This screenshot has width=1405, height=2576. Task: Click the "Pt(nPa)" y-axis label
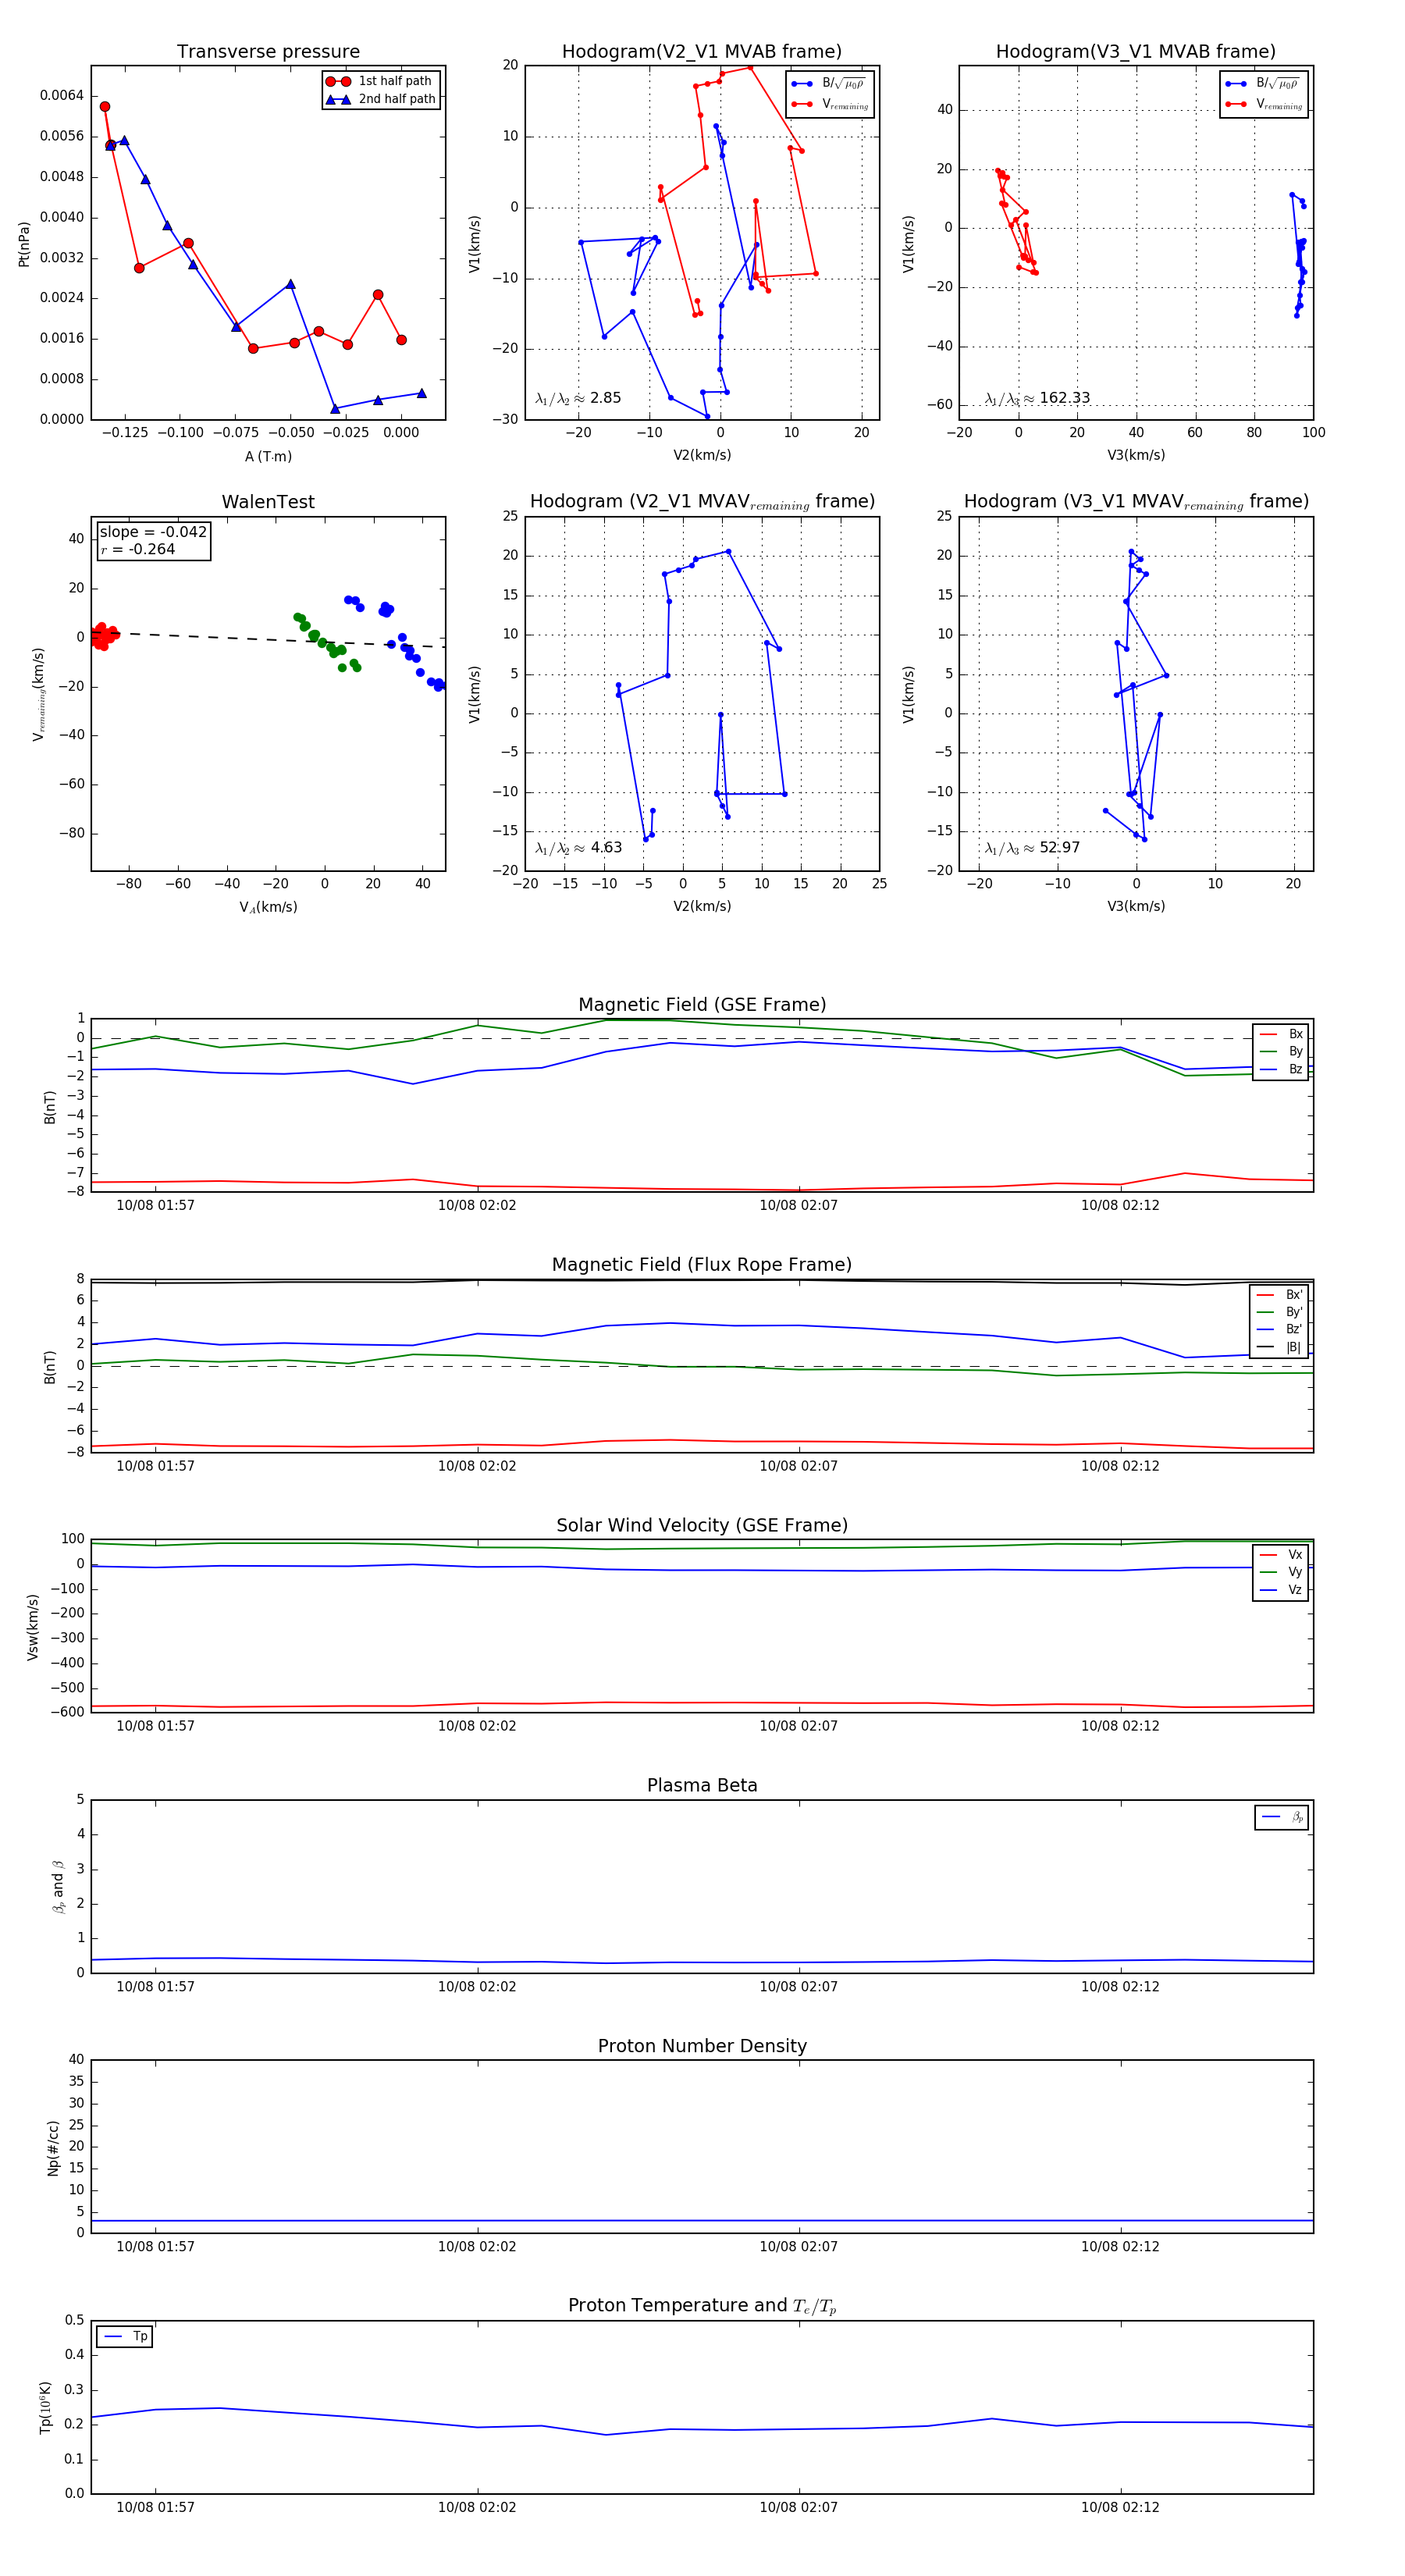24,243
